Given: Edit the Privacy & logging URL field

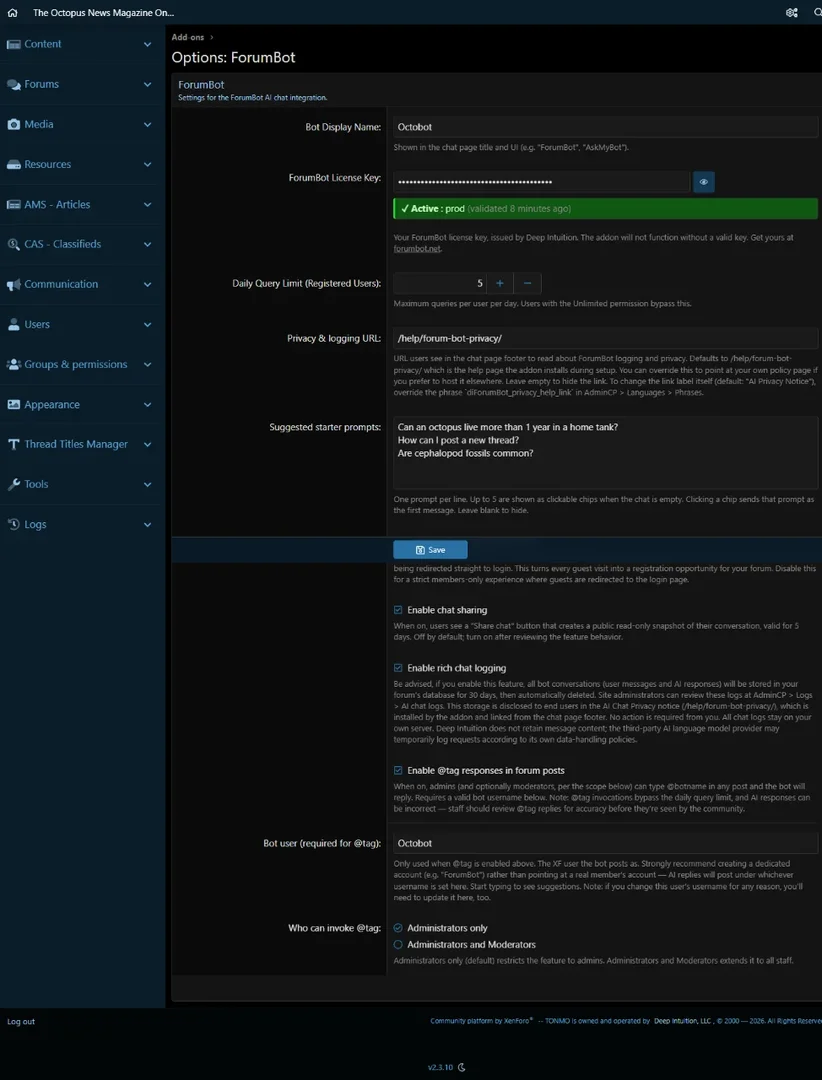Looking at the screenshot, I should click(x=606, y=338).
